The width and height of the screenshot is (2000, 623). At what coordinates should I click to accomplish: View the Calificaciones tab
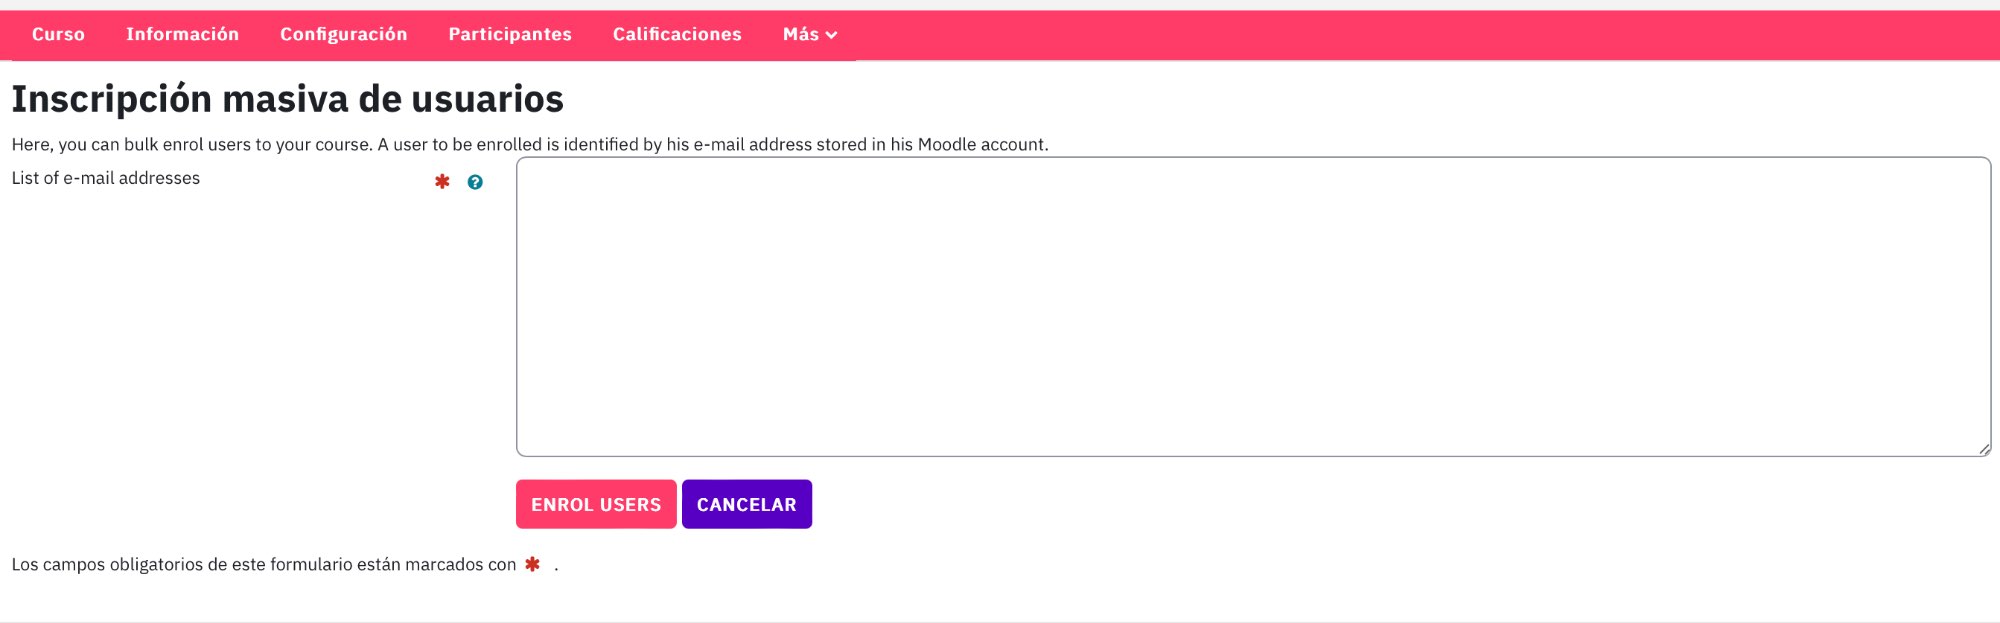coord(677,34)
